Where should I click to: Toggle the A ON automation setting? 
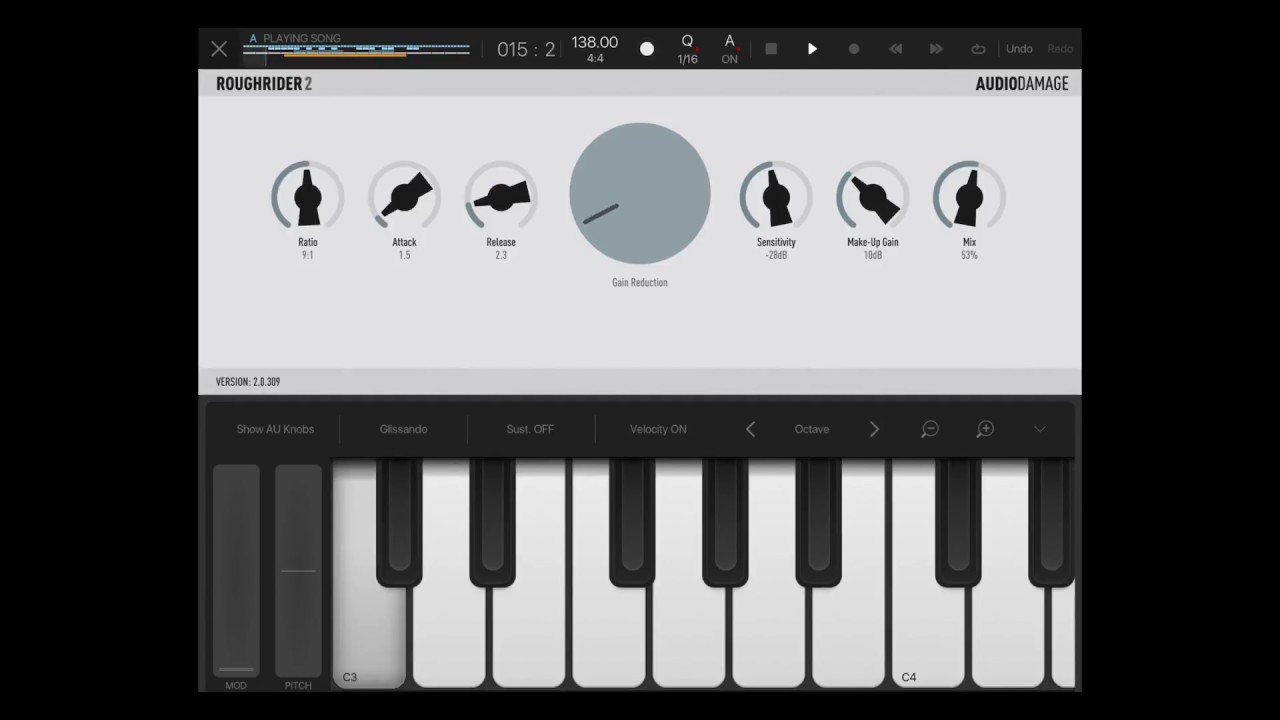click(x=730, y=49)
